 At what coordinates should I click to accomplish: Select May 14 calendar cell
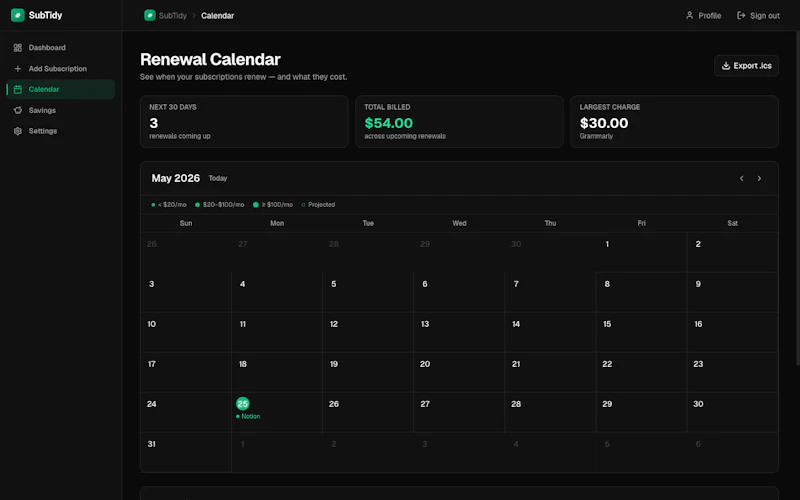click(x=550, y=332)
